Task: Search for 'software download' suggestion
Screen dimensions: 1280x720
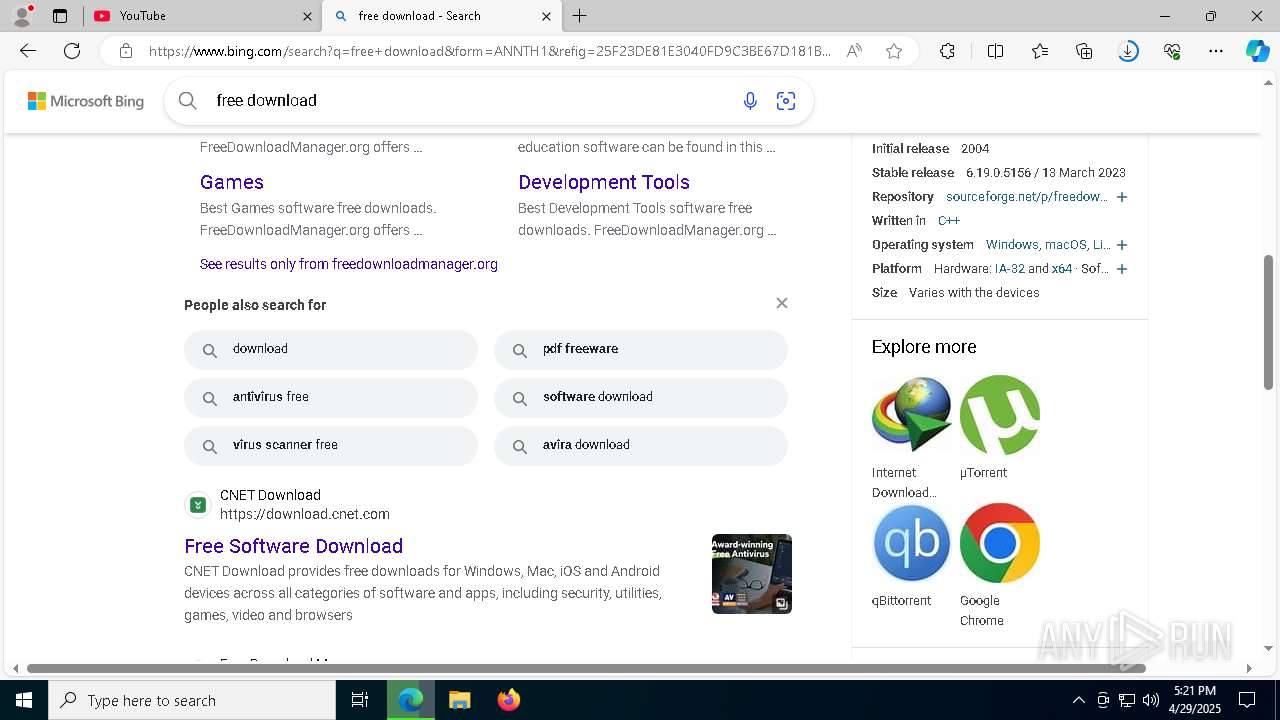Action: pos(641,398)
